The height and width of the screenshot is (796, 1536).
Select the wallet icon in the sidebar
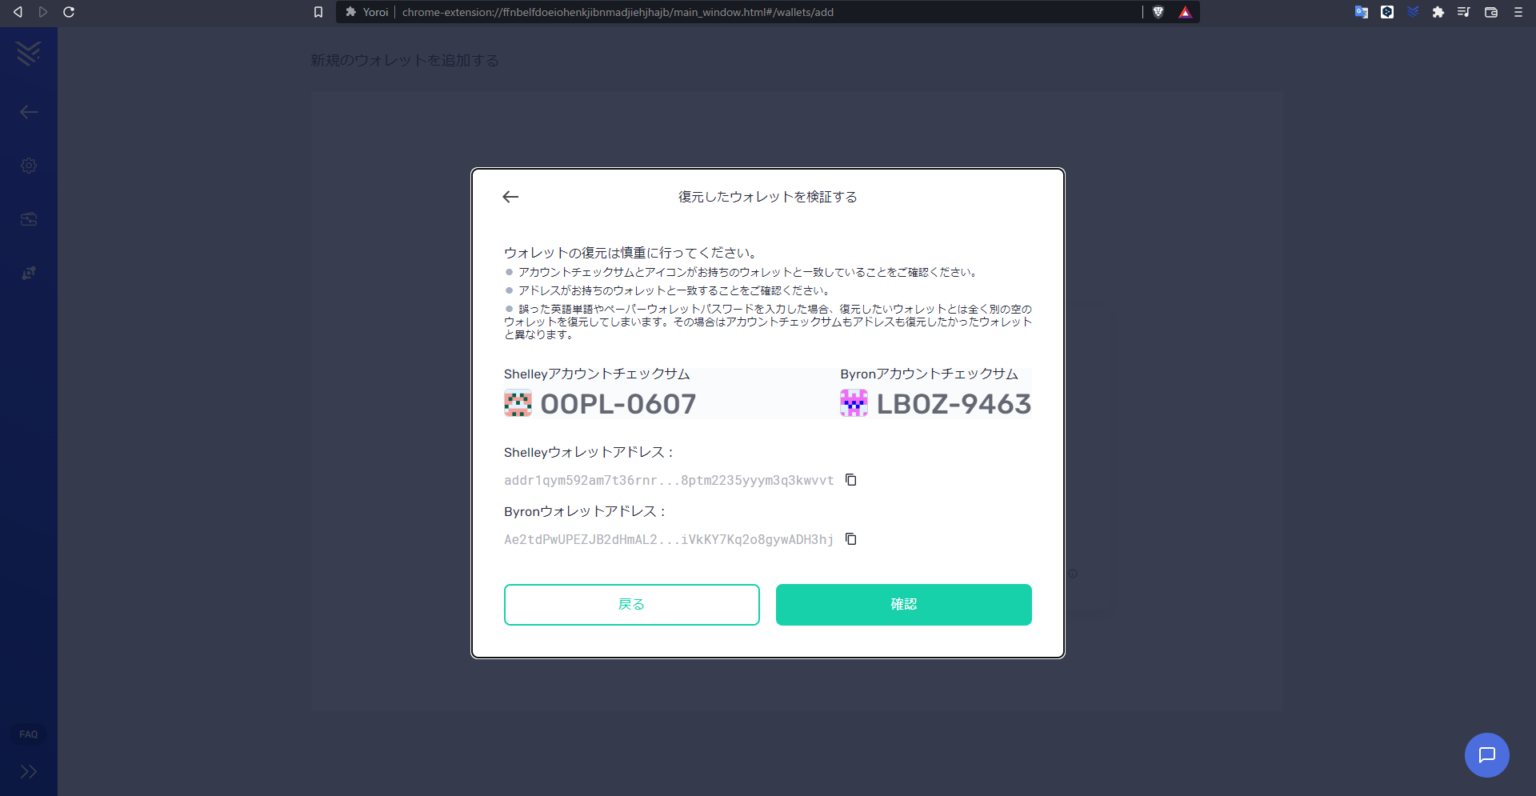tap(28, 219)
